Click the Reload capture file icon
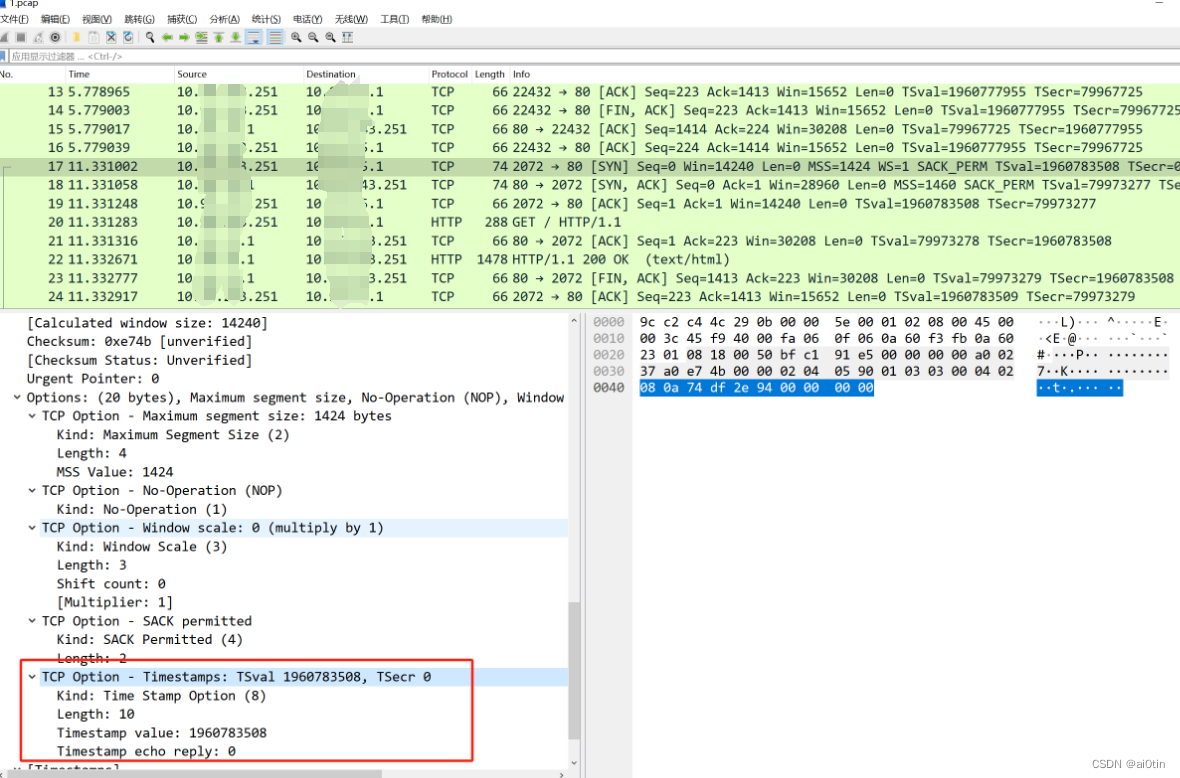This screenshot has width=1180, height=778. [x=127, y=37]
